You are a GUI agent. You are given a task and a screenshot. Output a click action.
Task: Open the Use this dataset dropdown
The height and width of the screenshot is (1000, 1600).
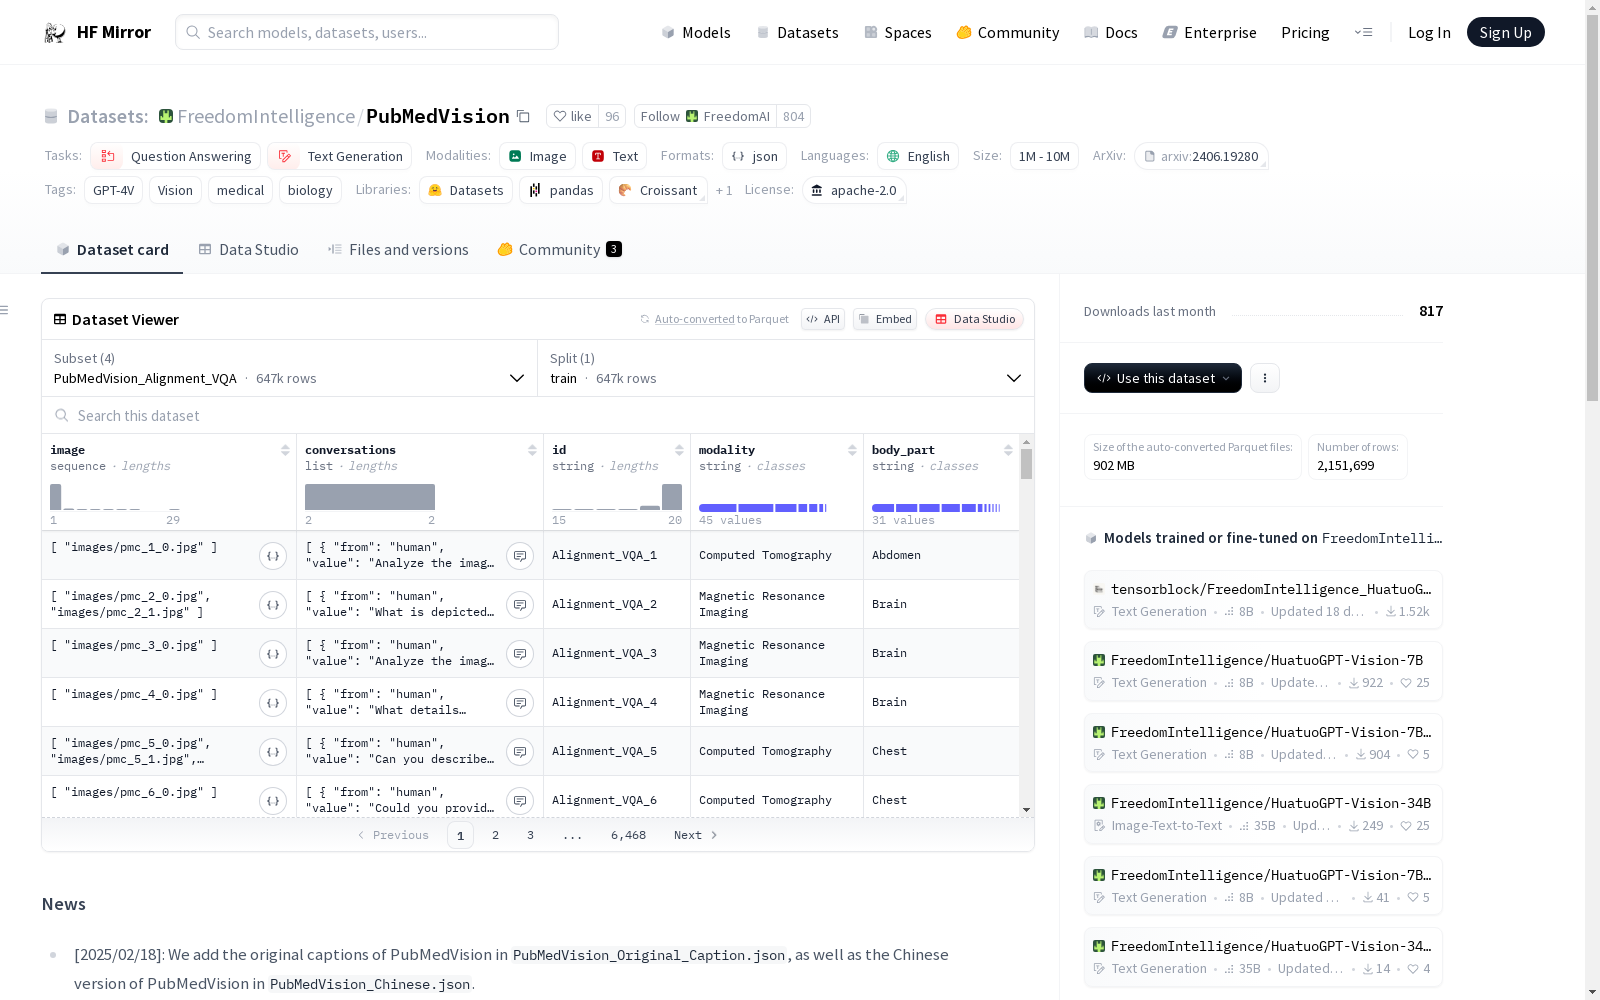point(1163,378)
